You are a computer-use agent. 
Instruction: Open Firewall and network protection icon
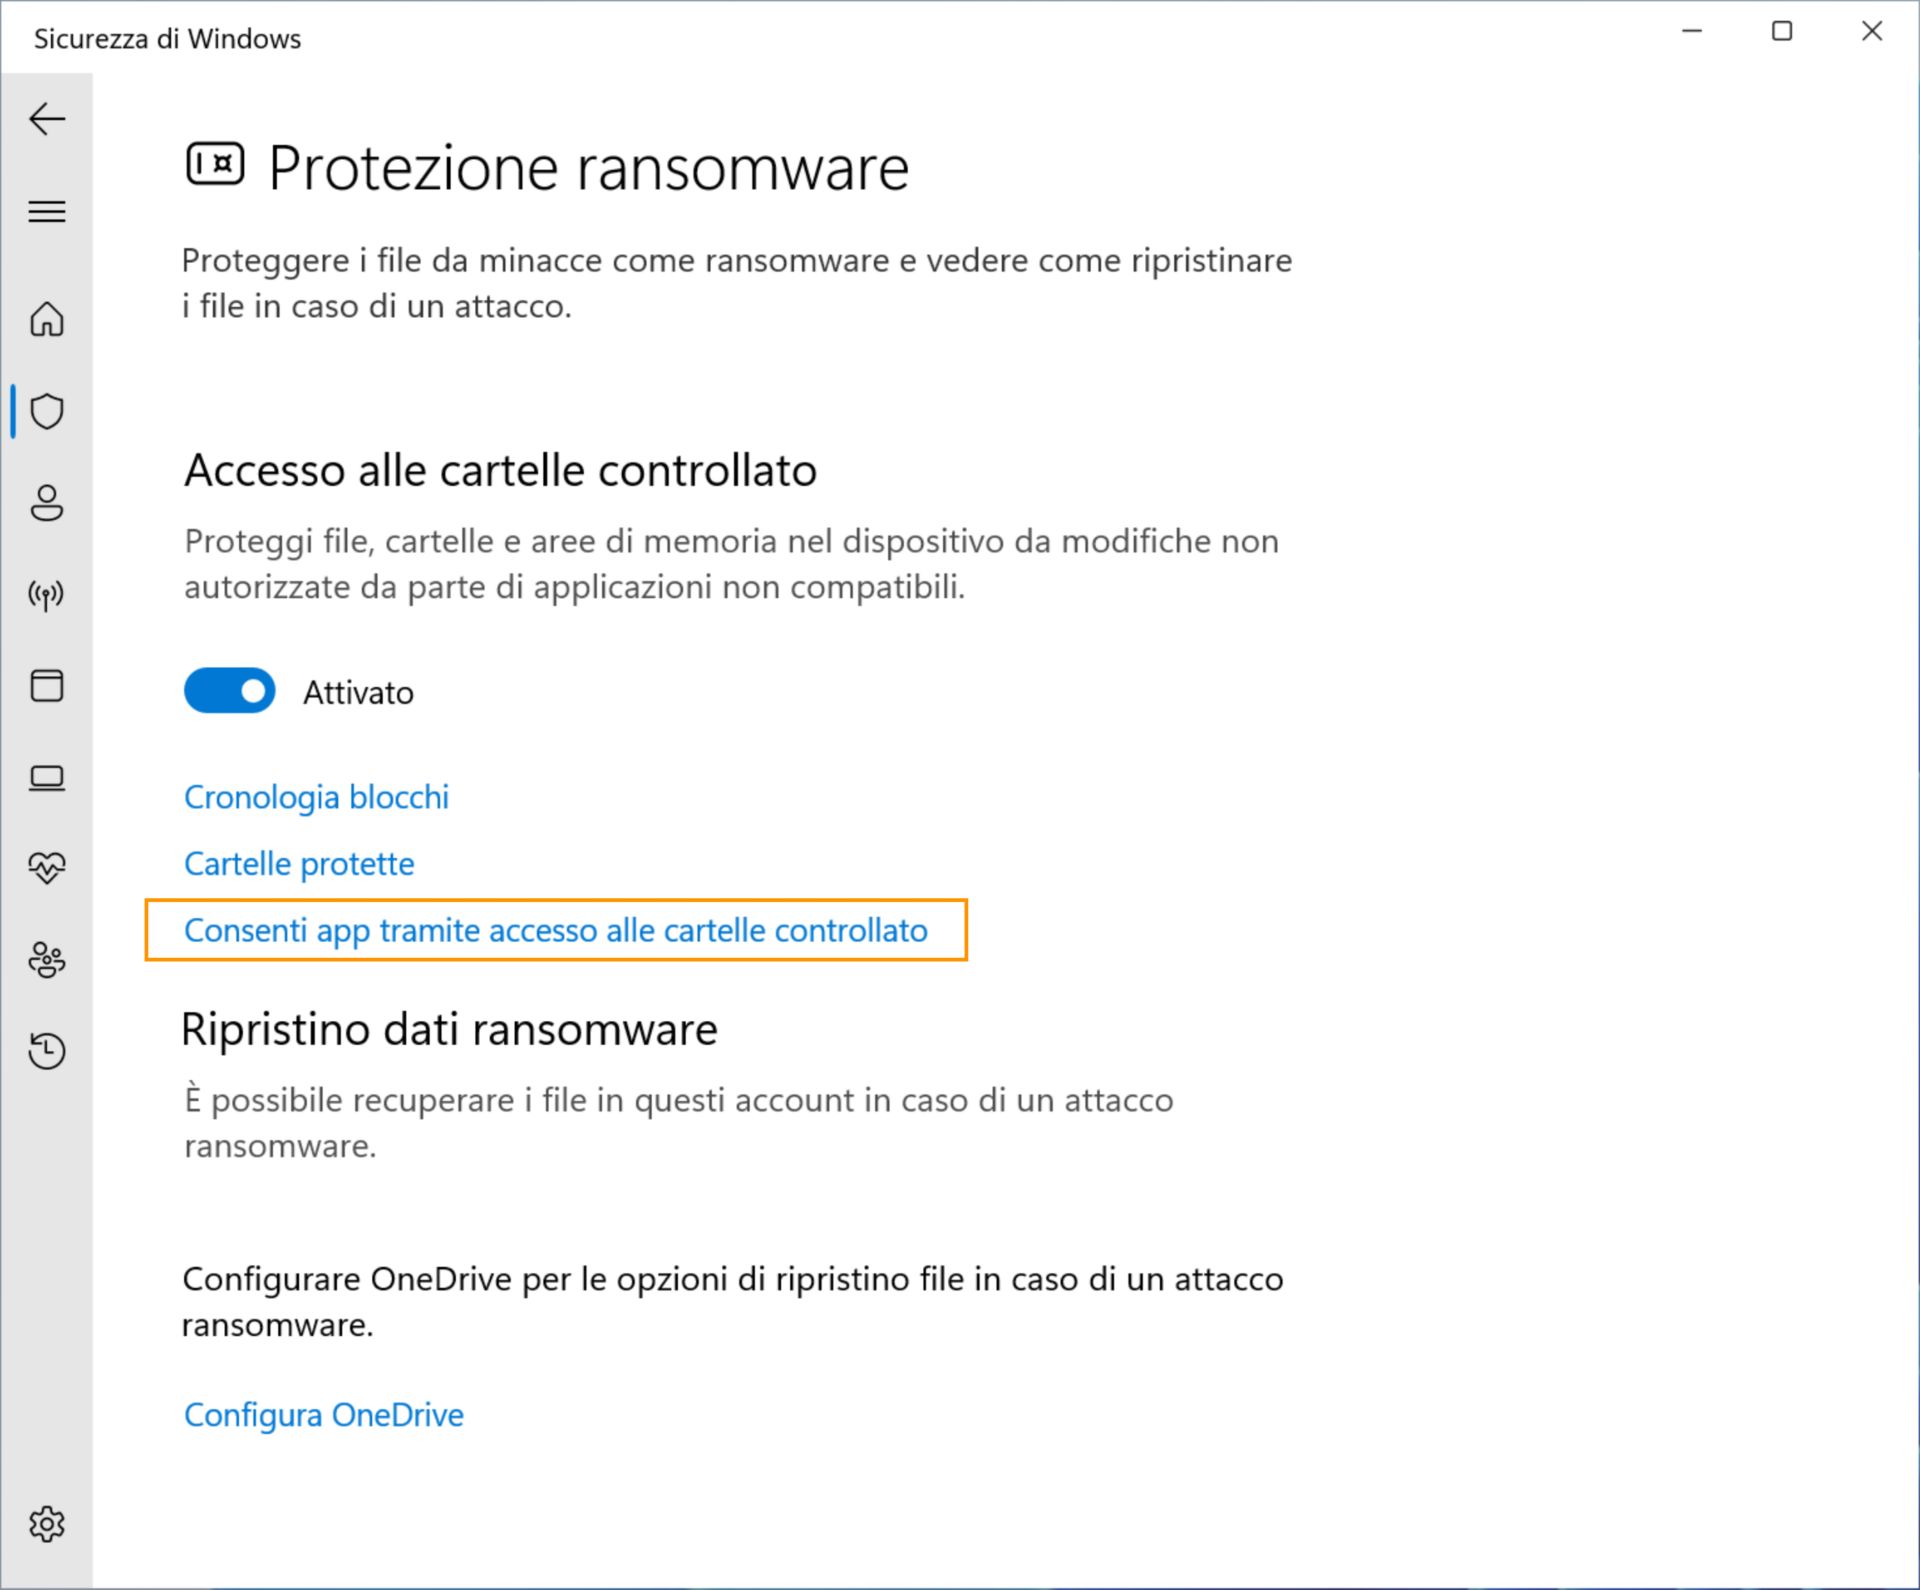click(x=47, y=595)
